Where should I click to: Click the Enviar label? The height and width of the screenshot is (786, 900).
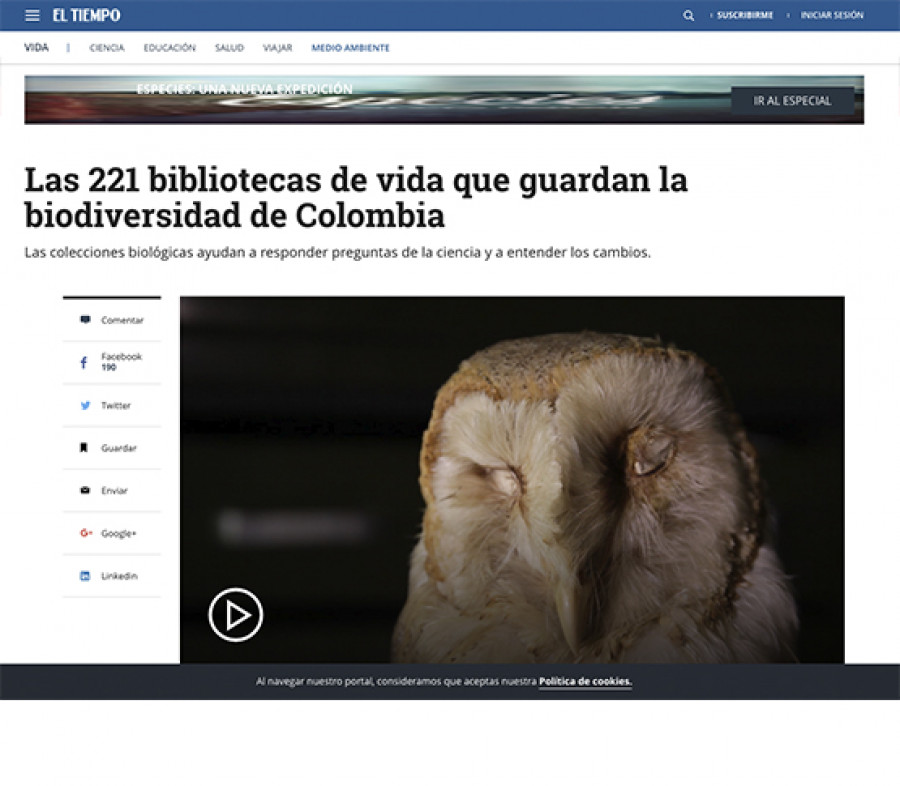pyautogui.click(x=114, y=490)
